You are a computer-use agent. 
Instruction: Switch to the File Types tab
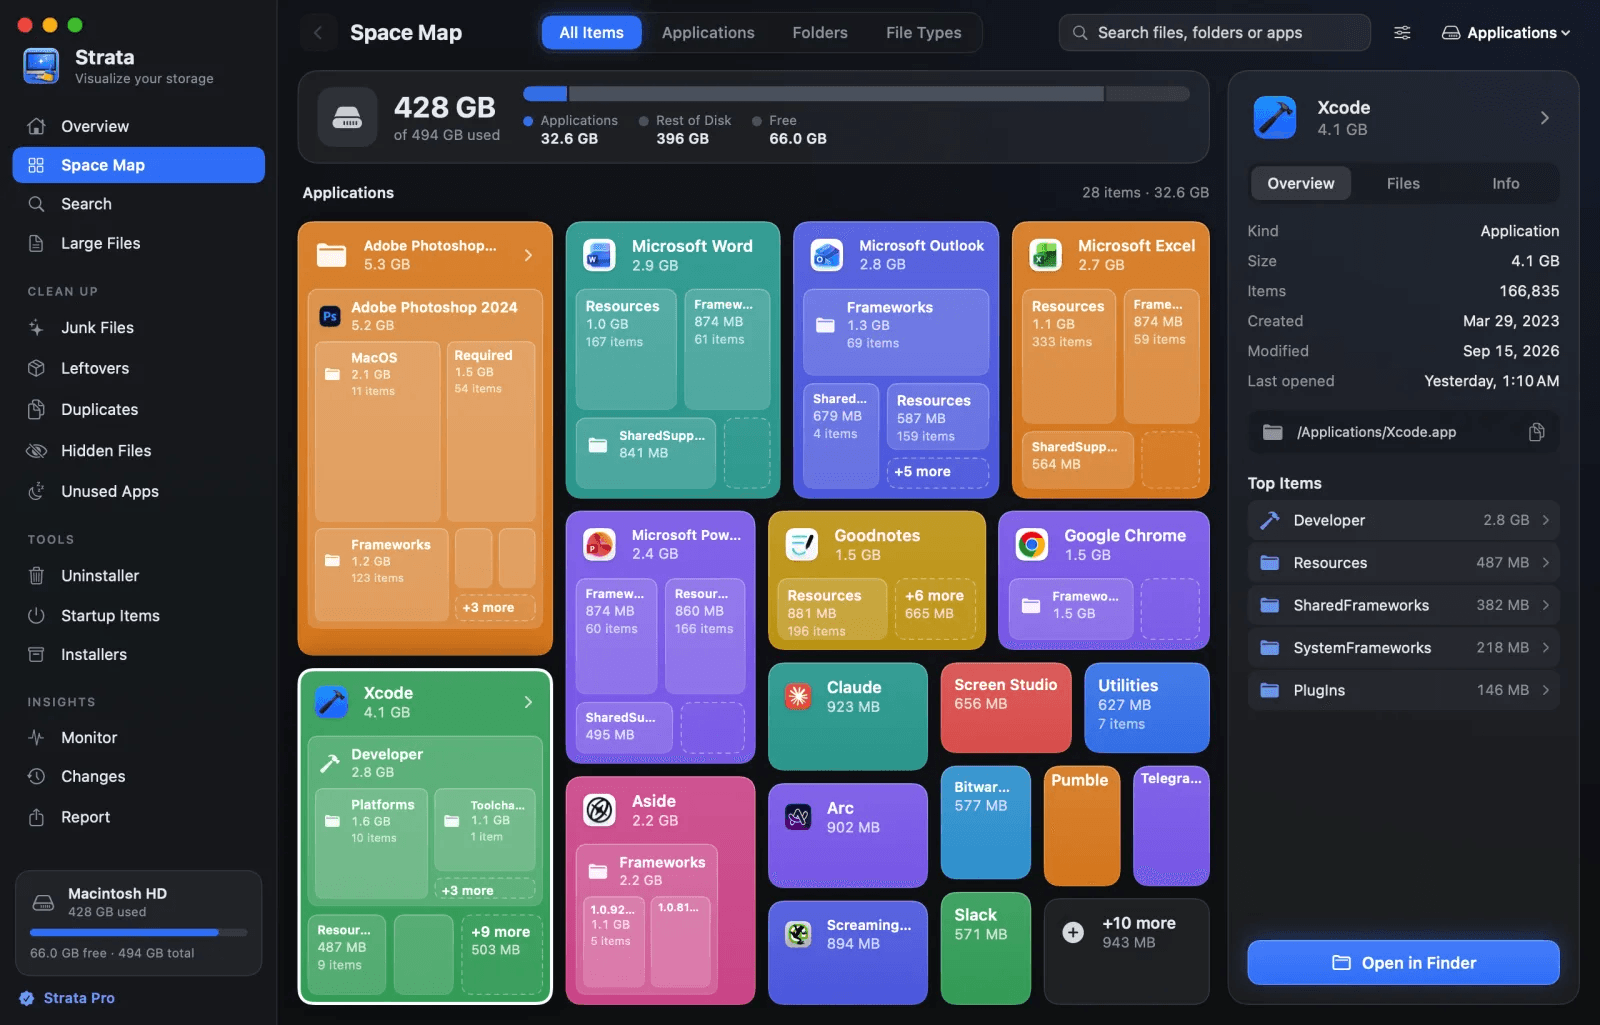(923, 33)
